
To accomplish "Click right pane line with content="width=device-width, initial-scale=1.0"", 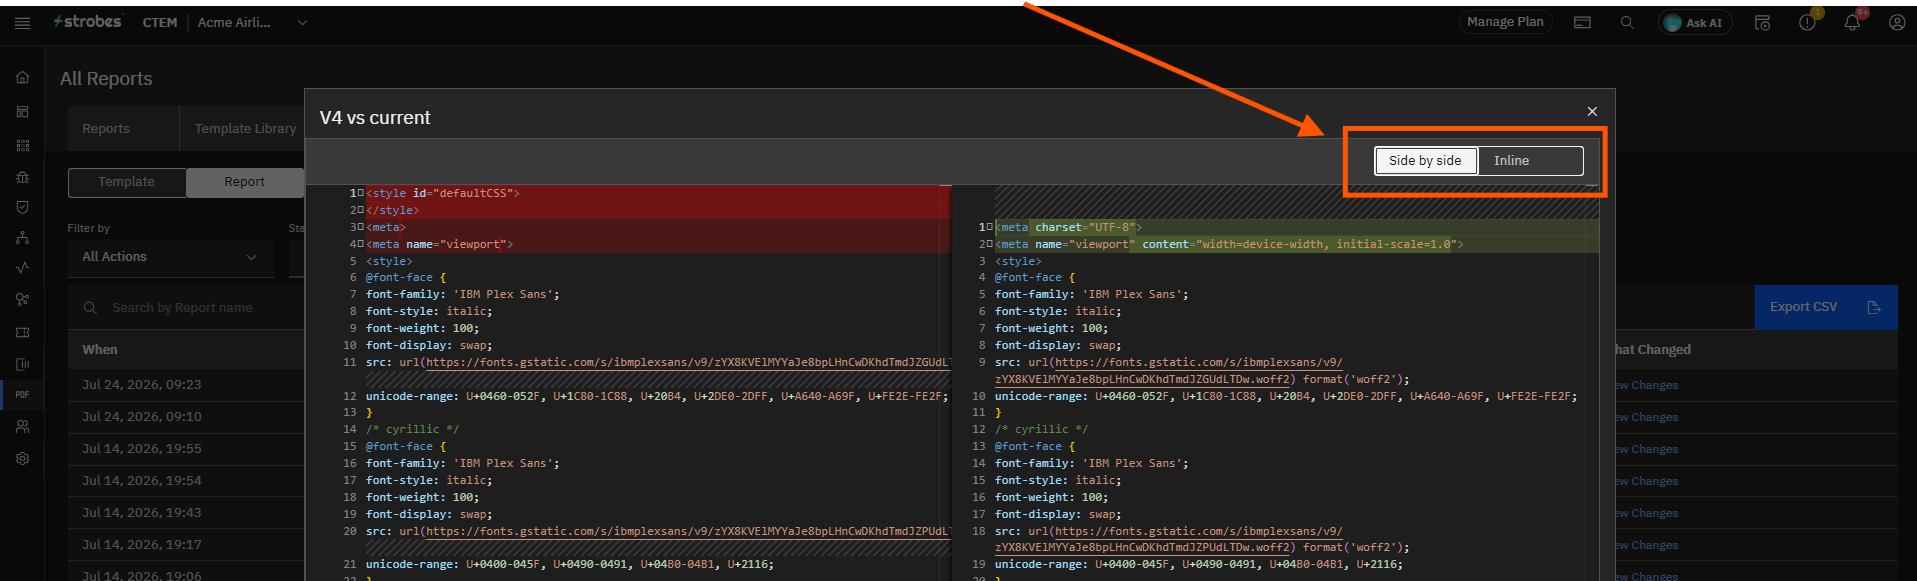I will coord(1229,244).
